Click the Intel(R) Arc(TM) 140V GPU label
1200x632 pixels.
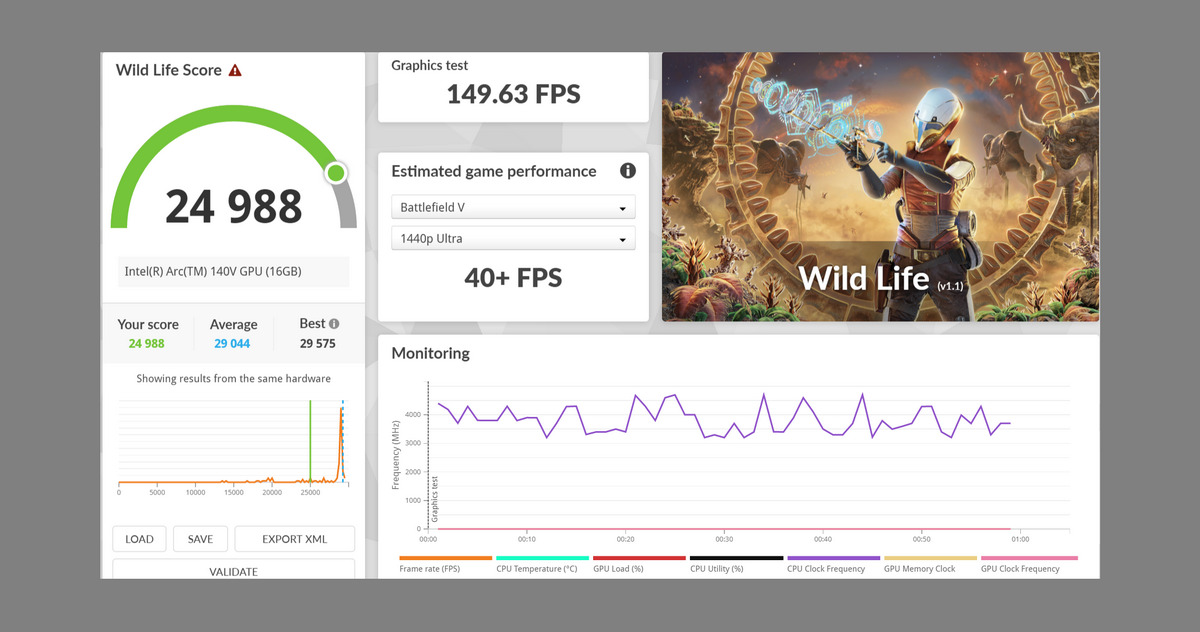pyautogui.click(x=213, y=271)
